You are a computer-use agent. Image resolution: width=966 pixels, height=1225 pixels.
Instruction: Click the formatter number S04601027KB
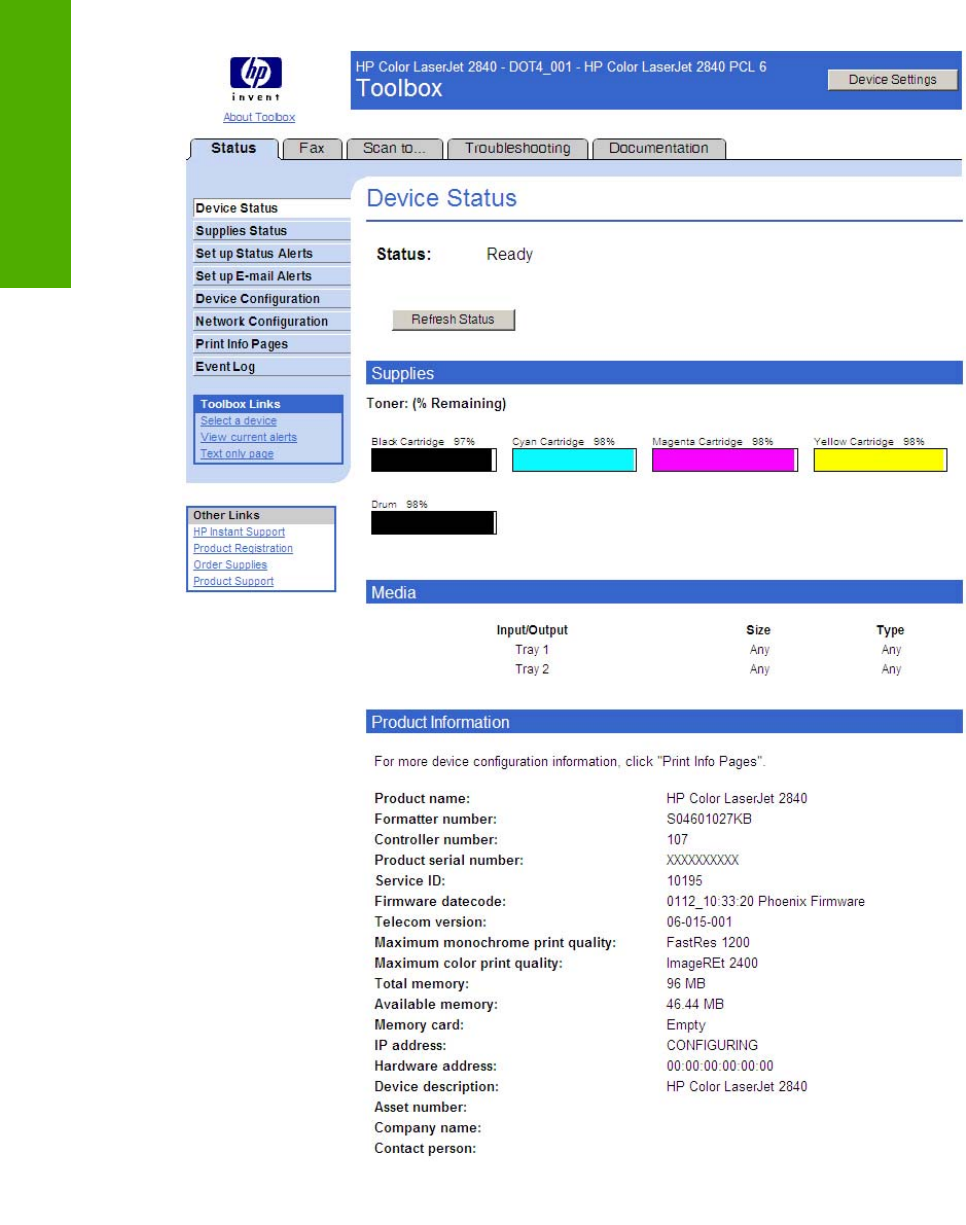pyautogui.click(x=709, y=819)
